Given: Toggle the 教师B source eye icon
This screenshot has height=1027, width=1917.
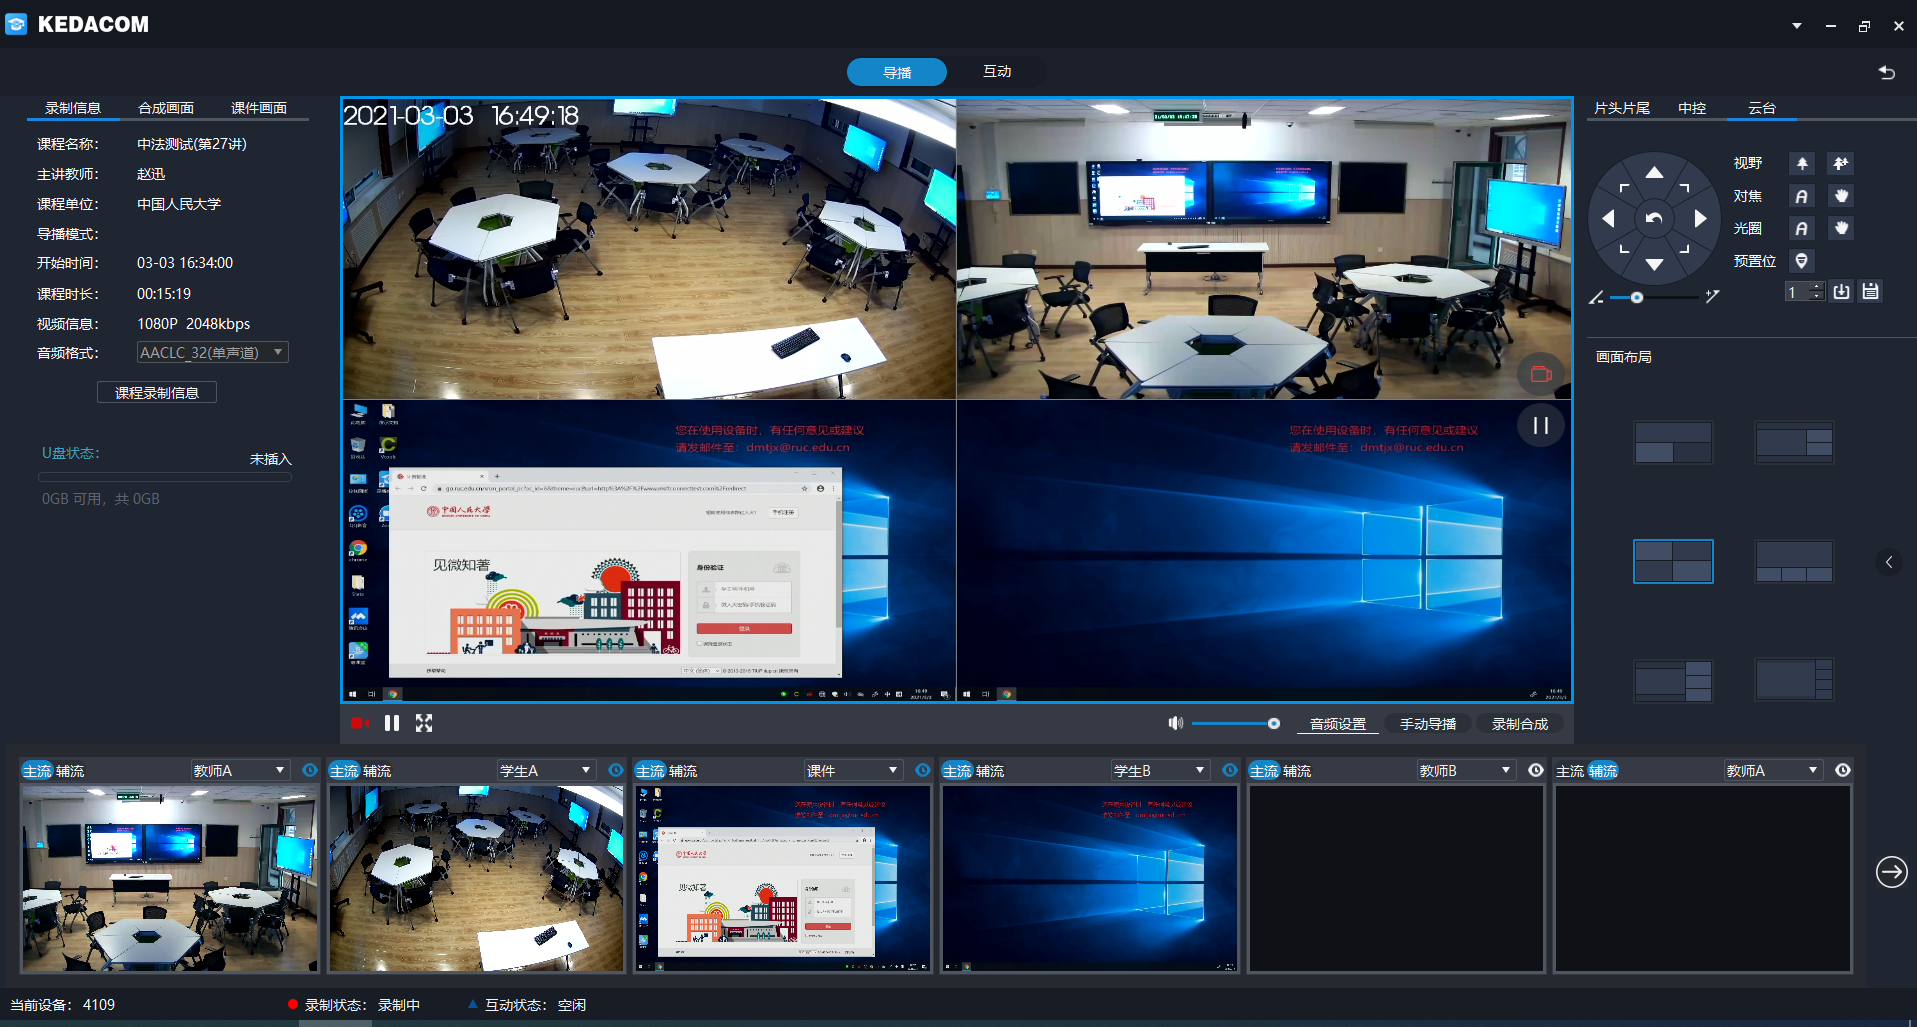Looking at the screenshot, I should [1536, 770].
